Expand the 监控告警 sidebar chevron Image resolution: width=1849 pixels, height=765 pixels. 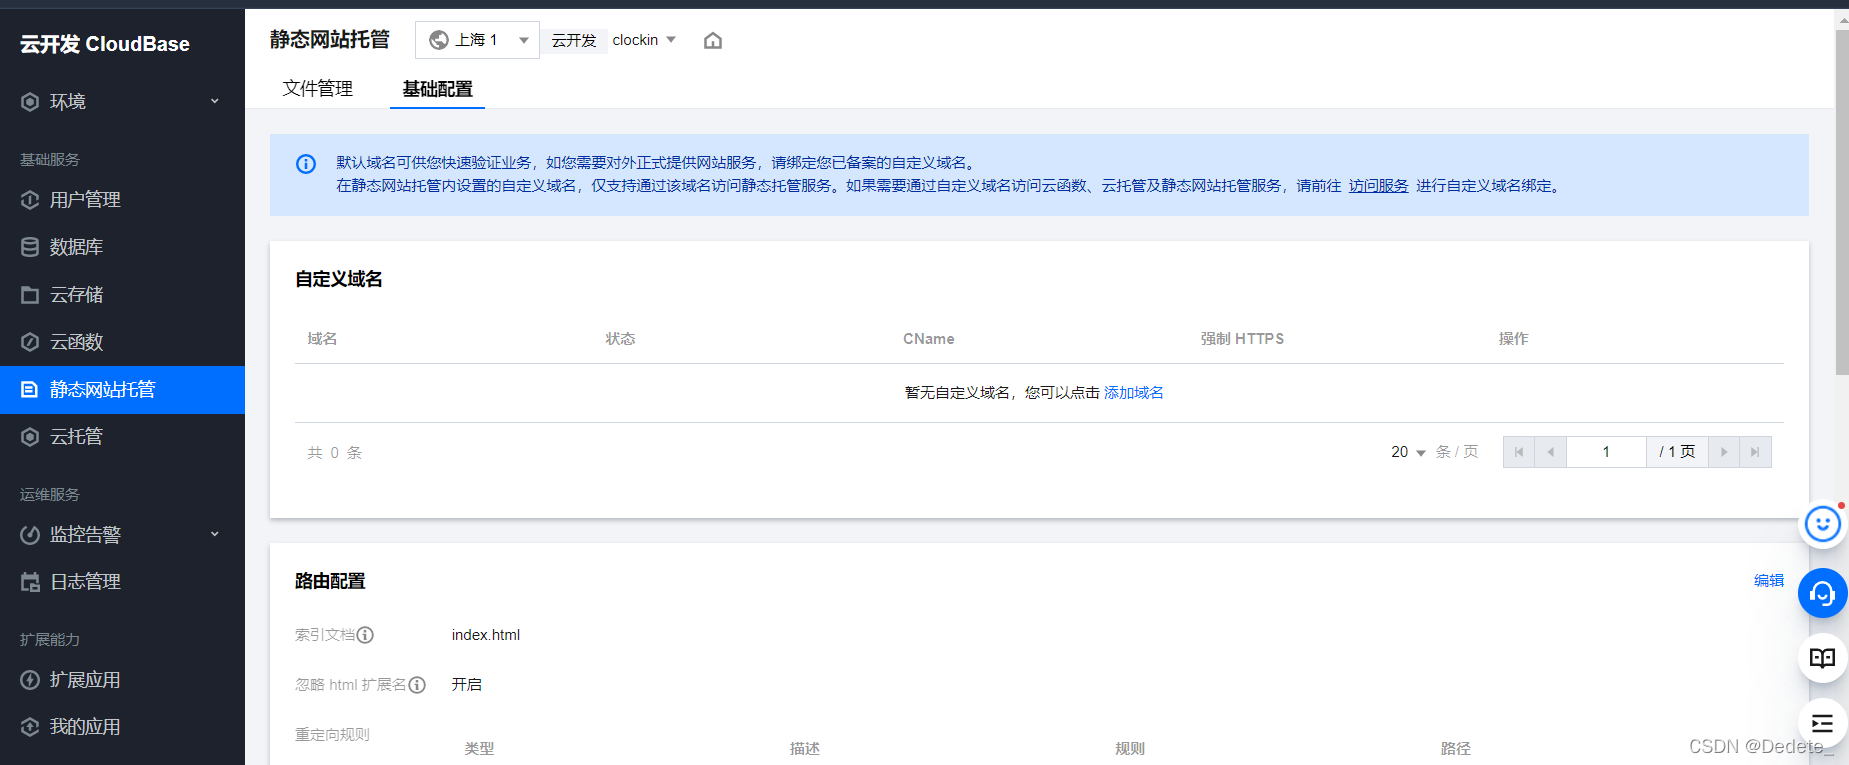point(214,534)
